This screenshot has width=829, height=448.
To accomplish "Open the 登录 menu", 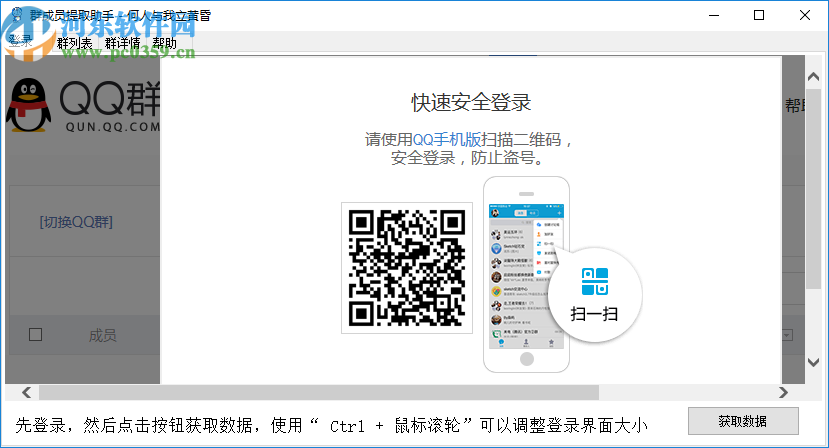I will 21,42.
